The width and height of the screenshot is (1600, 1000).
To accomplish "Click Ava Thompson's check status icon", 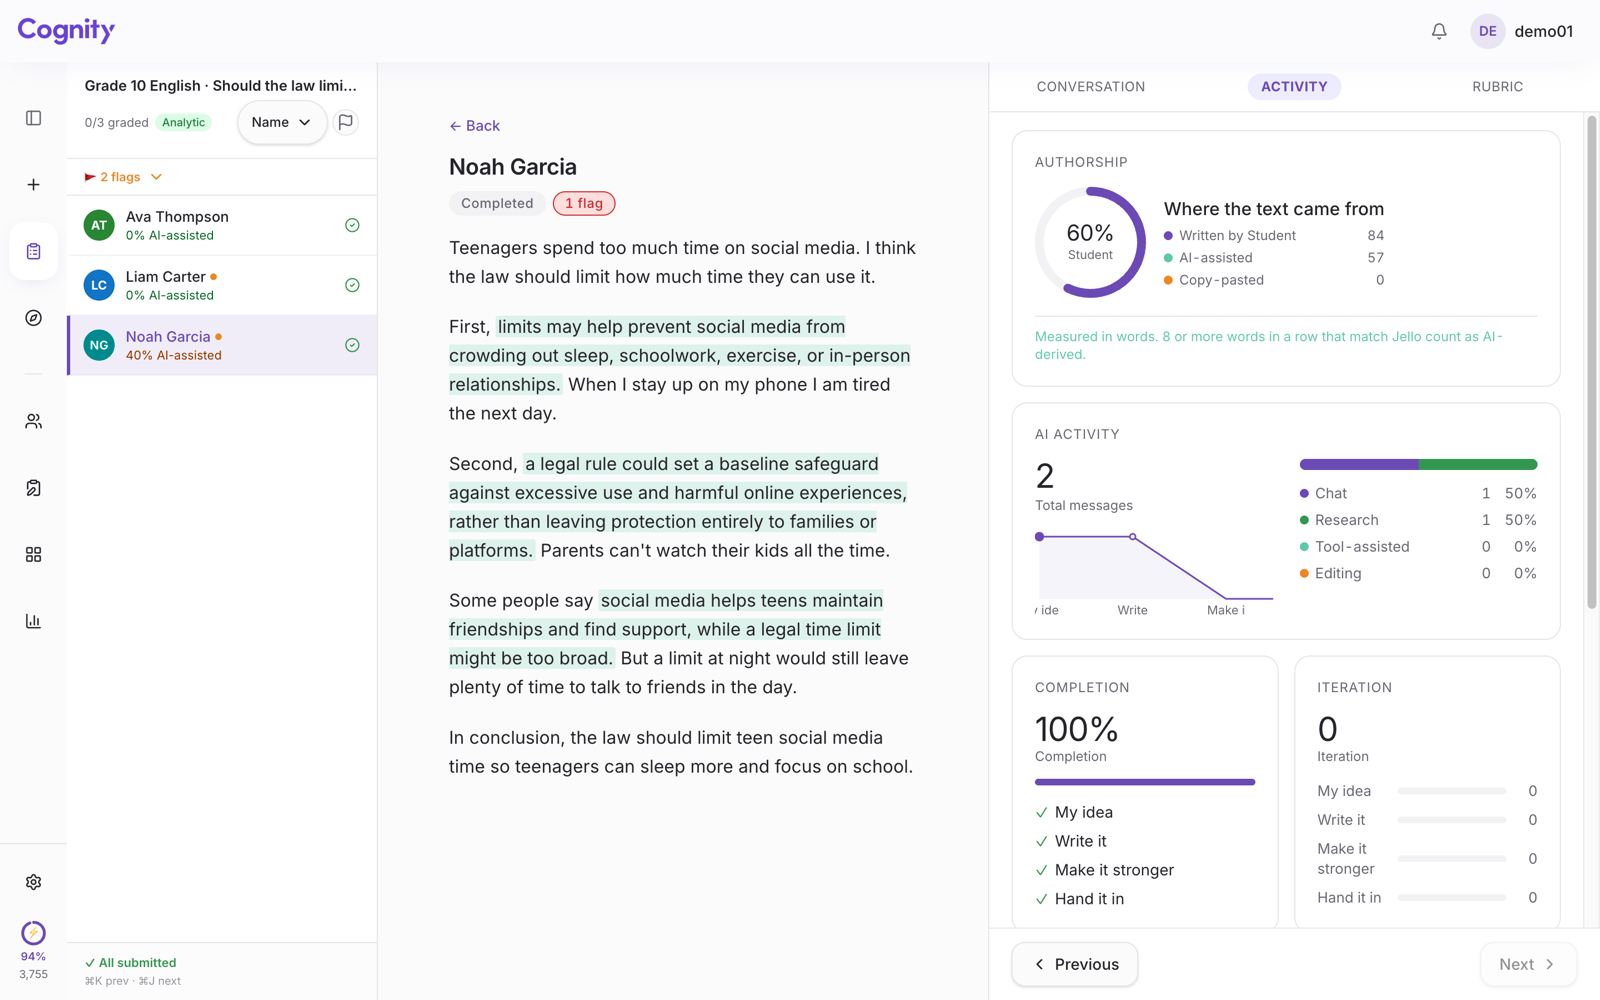I will click(352, 225).
